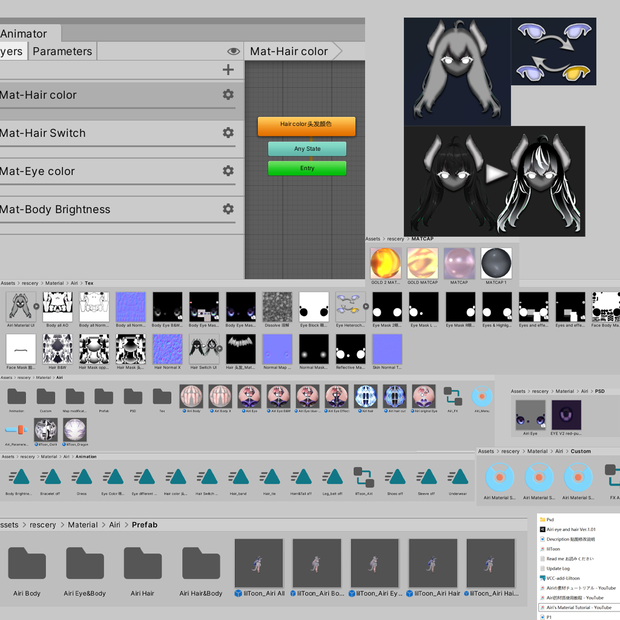Click the gear icon for Mat-Eye color
The height and width of the screenshot is (620, 620).
tap(228, 171)
